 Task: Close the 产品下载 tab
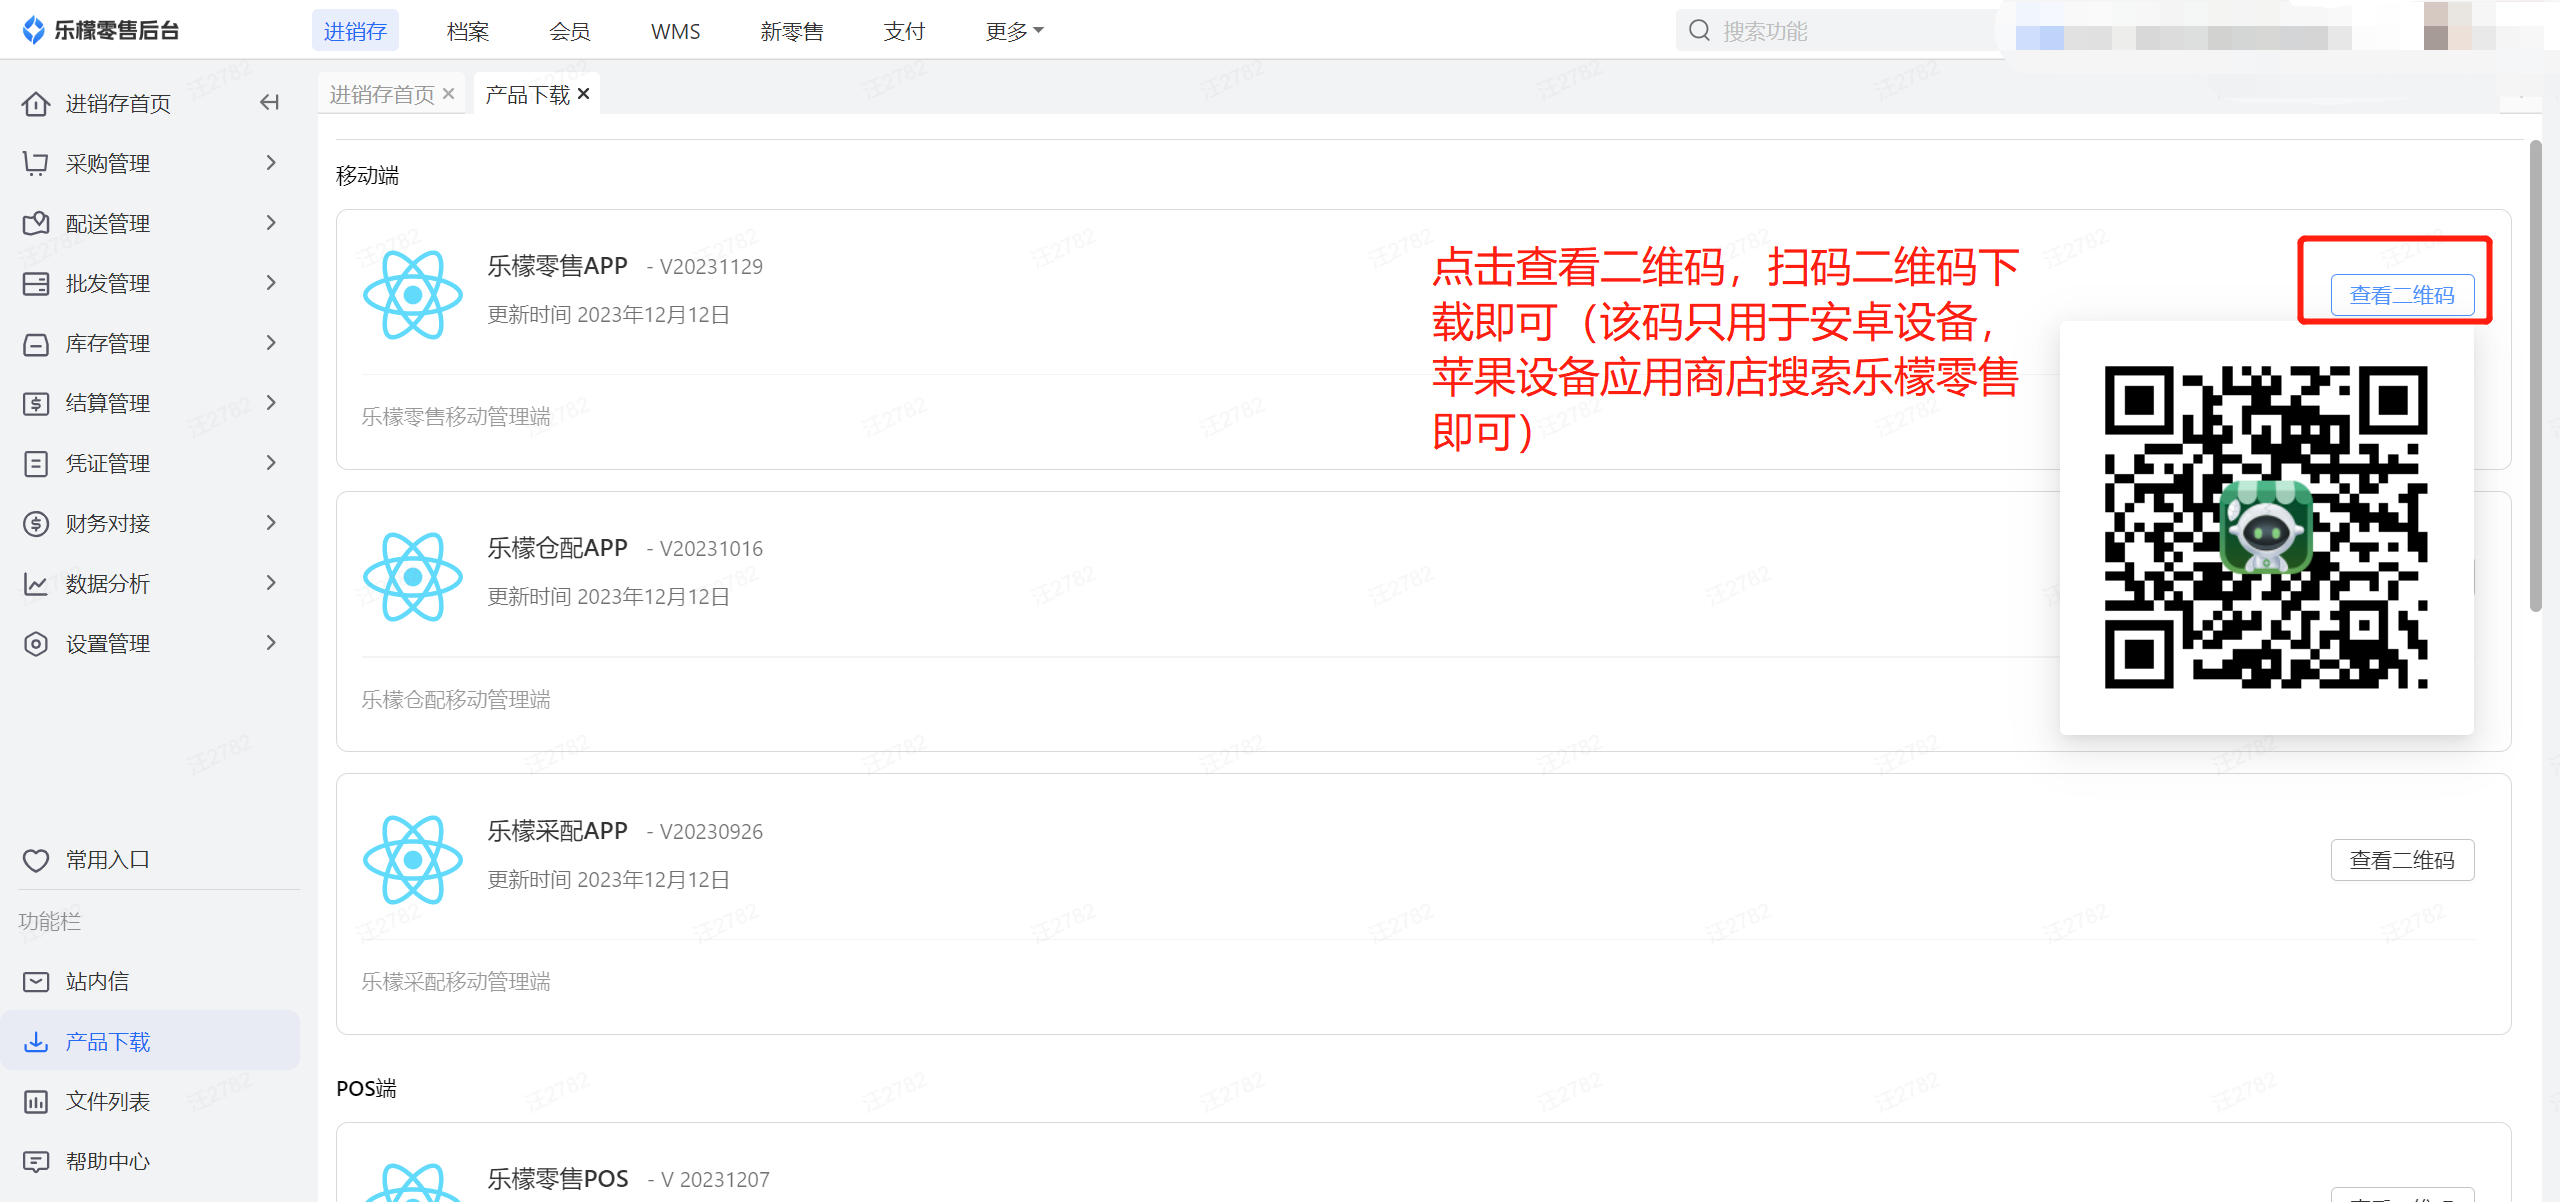[584, 94]
